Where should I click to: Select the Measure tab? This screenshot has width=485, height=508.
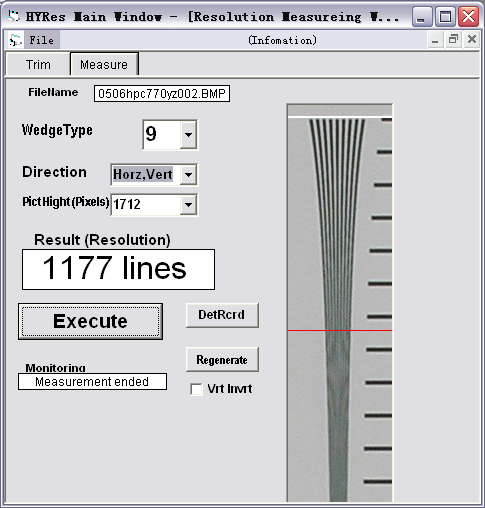(104, 64)
